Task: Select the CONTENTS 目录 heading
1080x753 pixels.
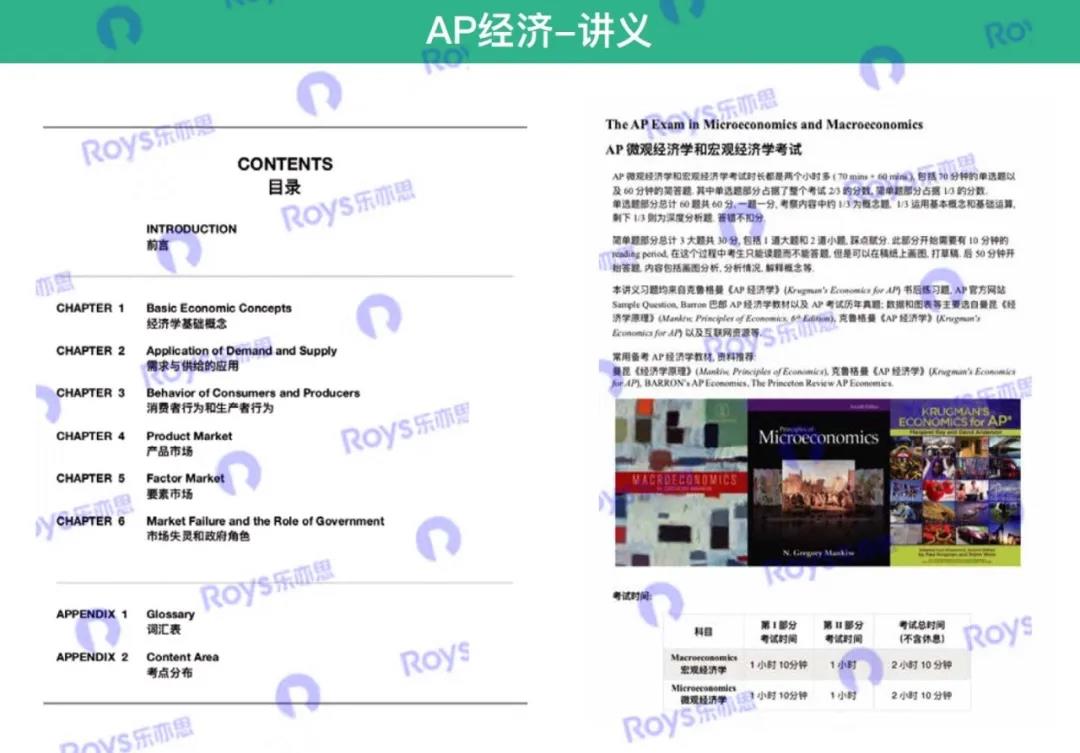Action: click(x=285, y=175)
